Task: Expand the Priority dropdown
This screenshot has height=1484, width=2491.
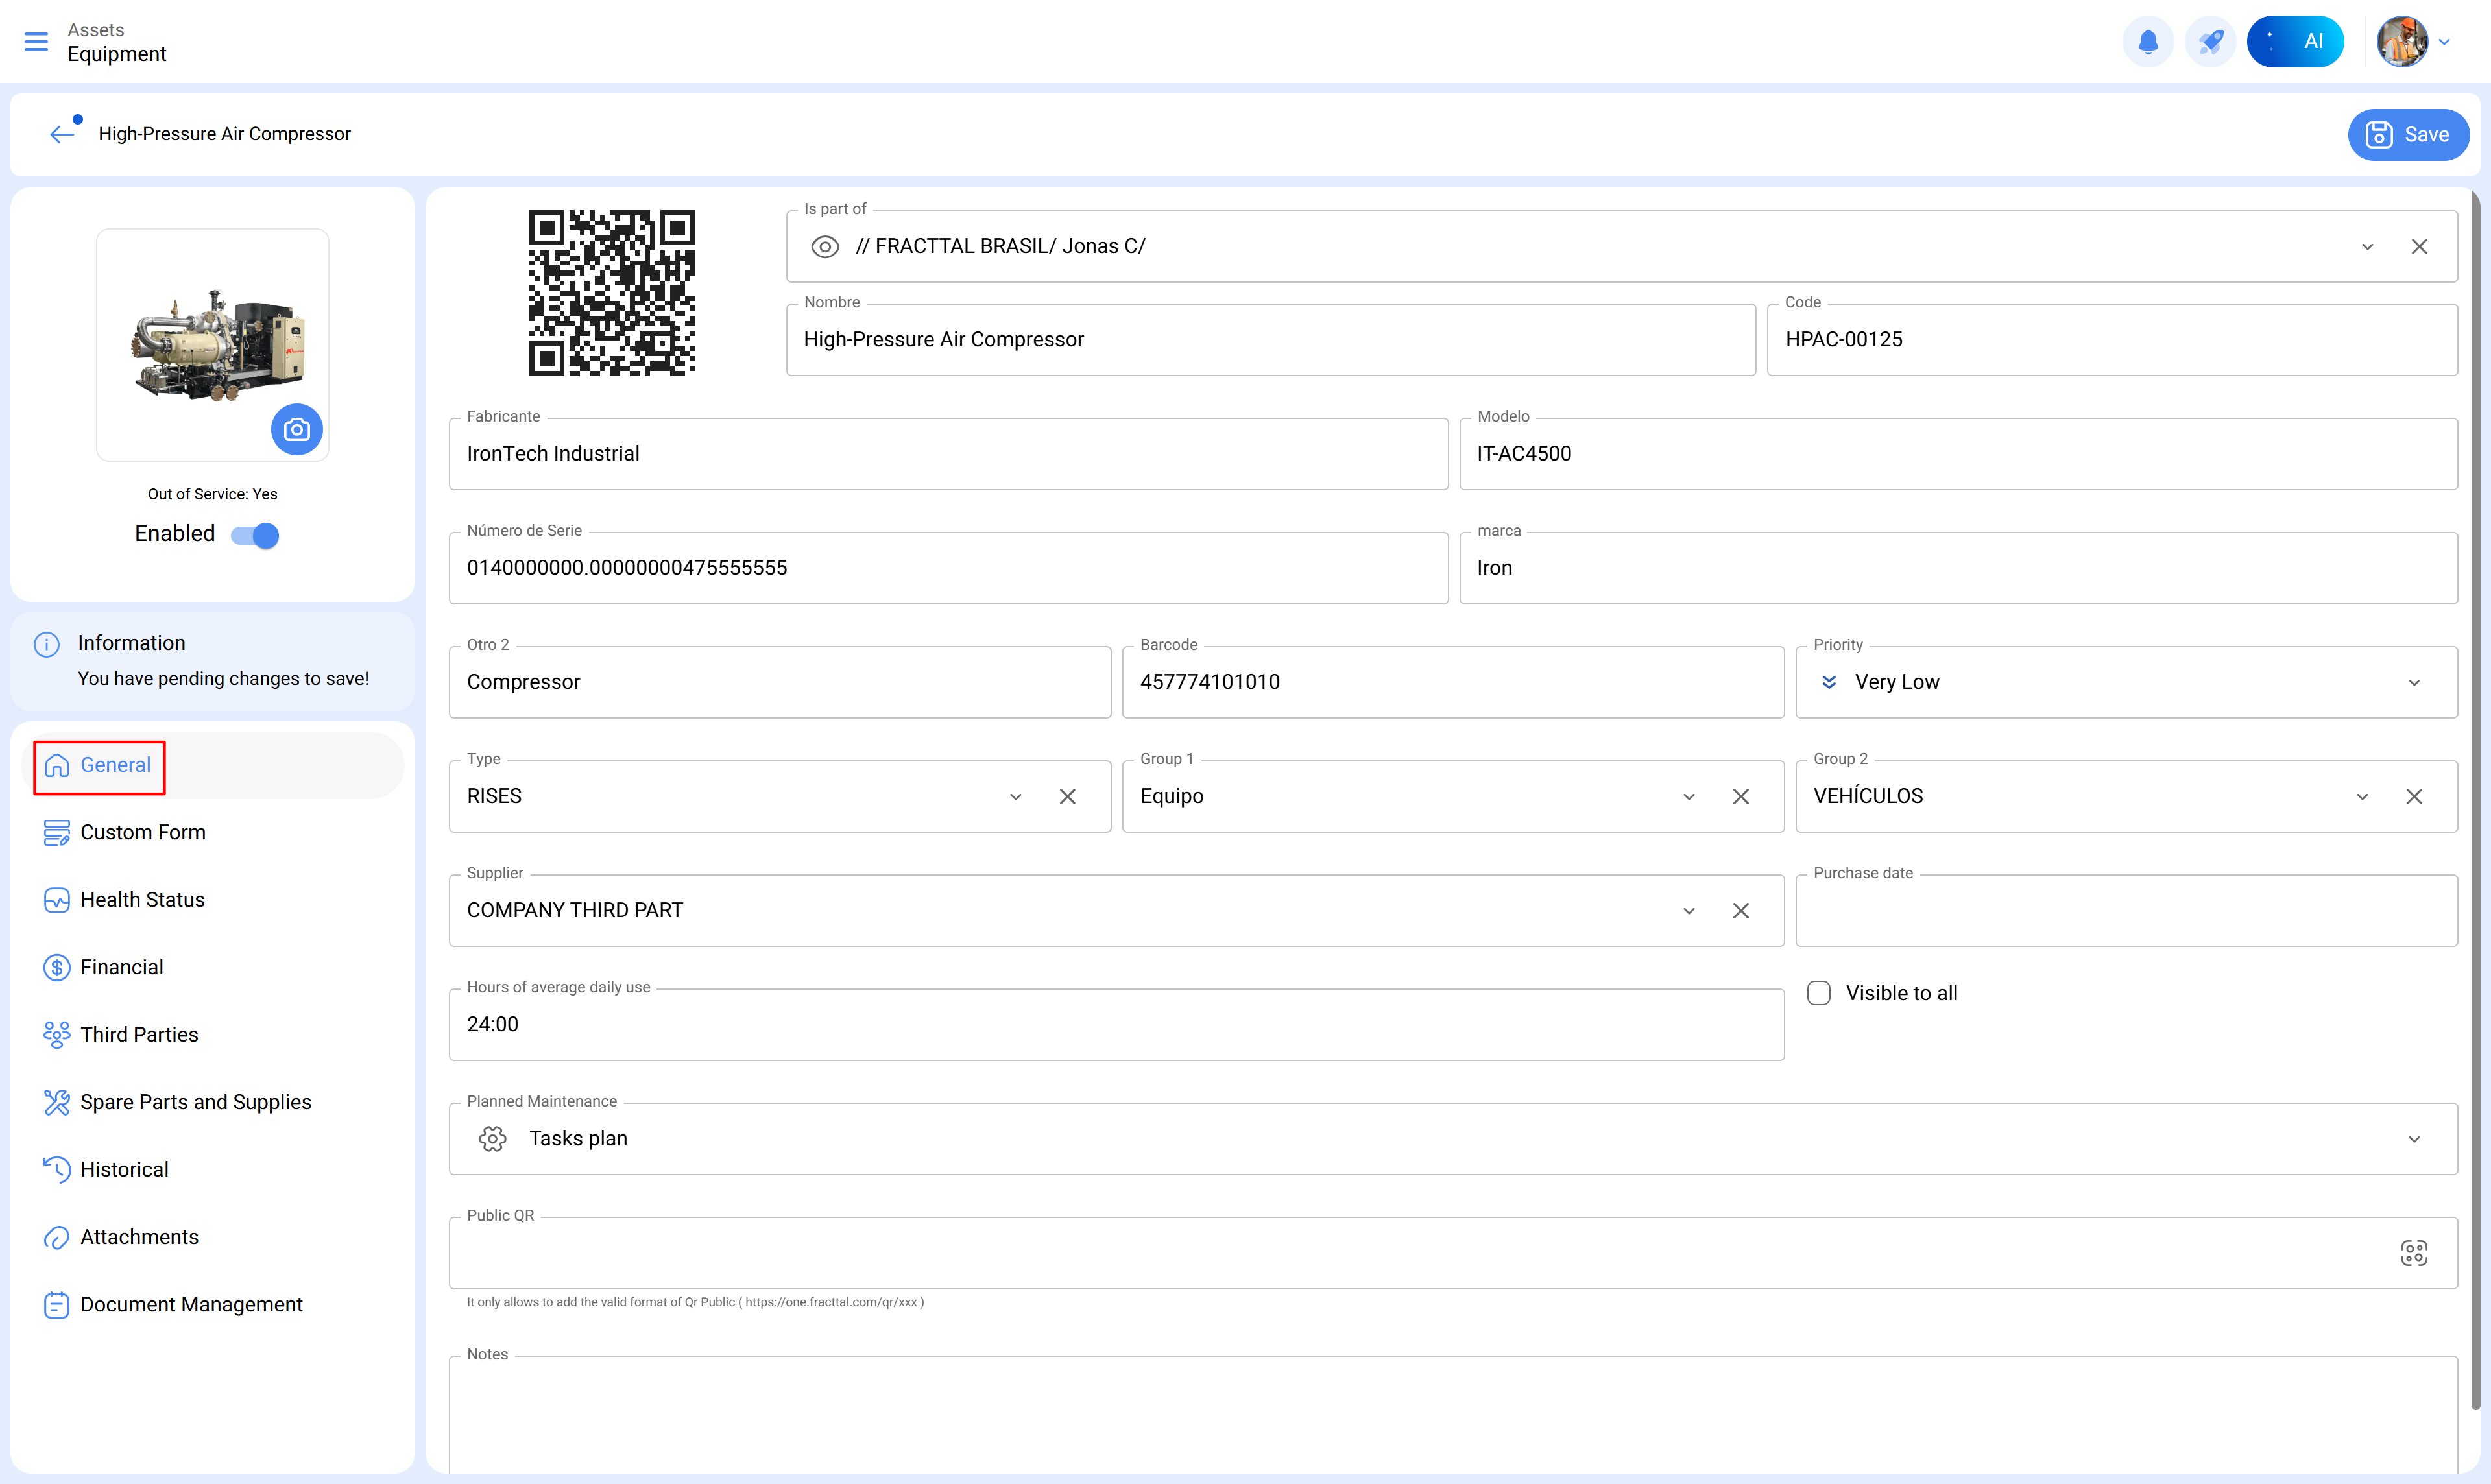Action: (2414, 682)
